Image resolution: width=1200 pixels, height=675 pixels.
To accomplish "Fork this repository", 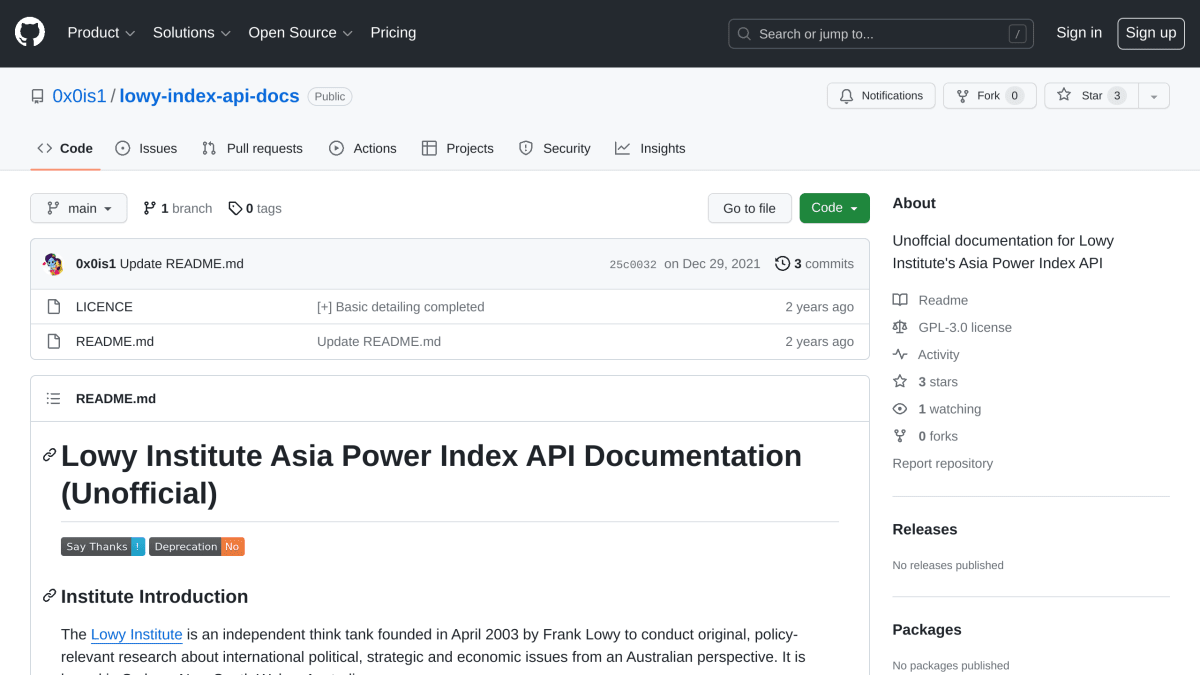I will tap(989, 96).
